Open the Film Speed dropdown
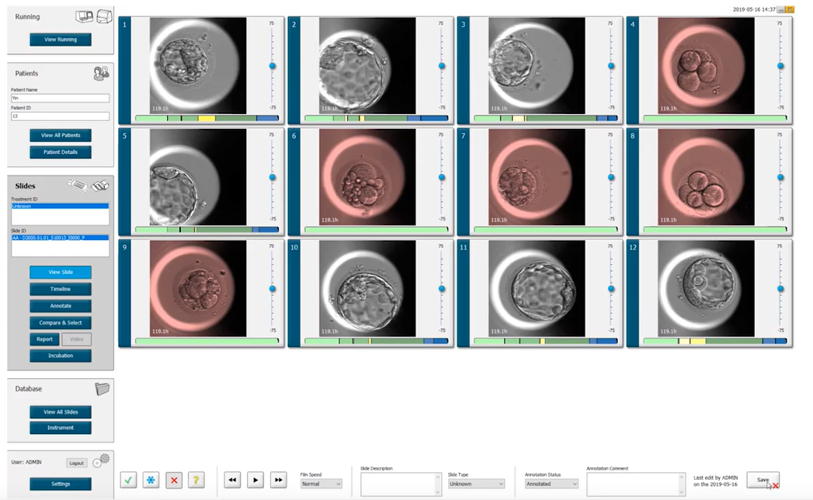The height and width of the screenshot is (500, 813). point(321,484)
